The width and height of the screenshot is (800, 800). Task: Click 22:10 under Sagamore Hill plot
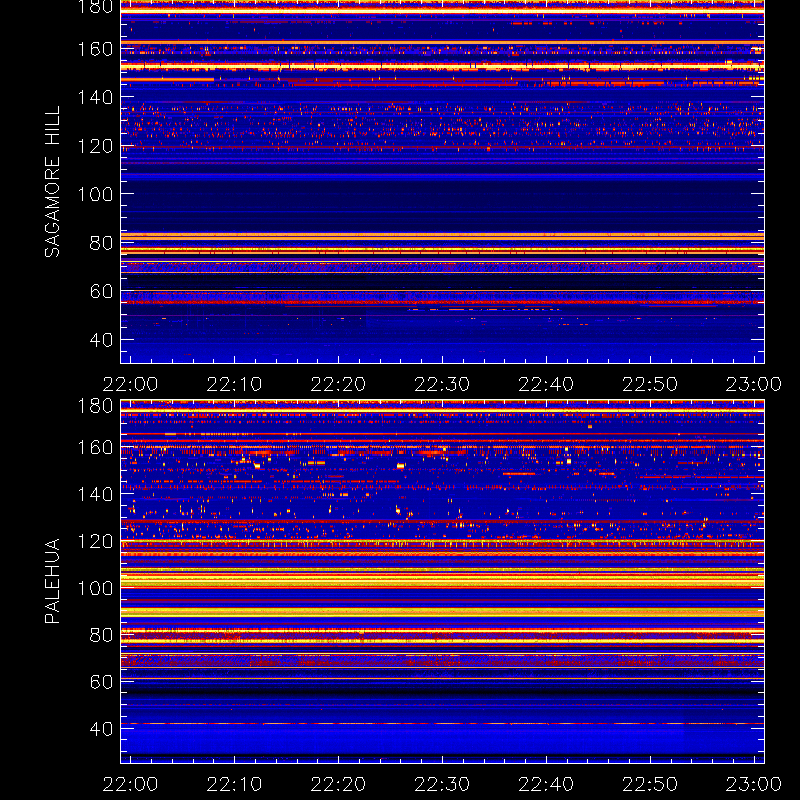click(x=234, y=384)
